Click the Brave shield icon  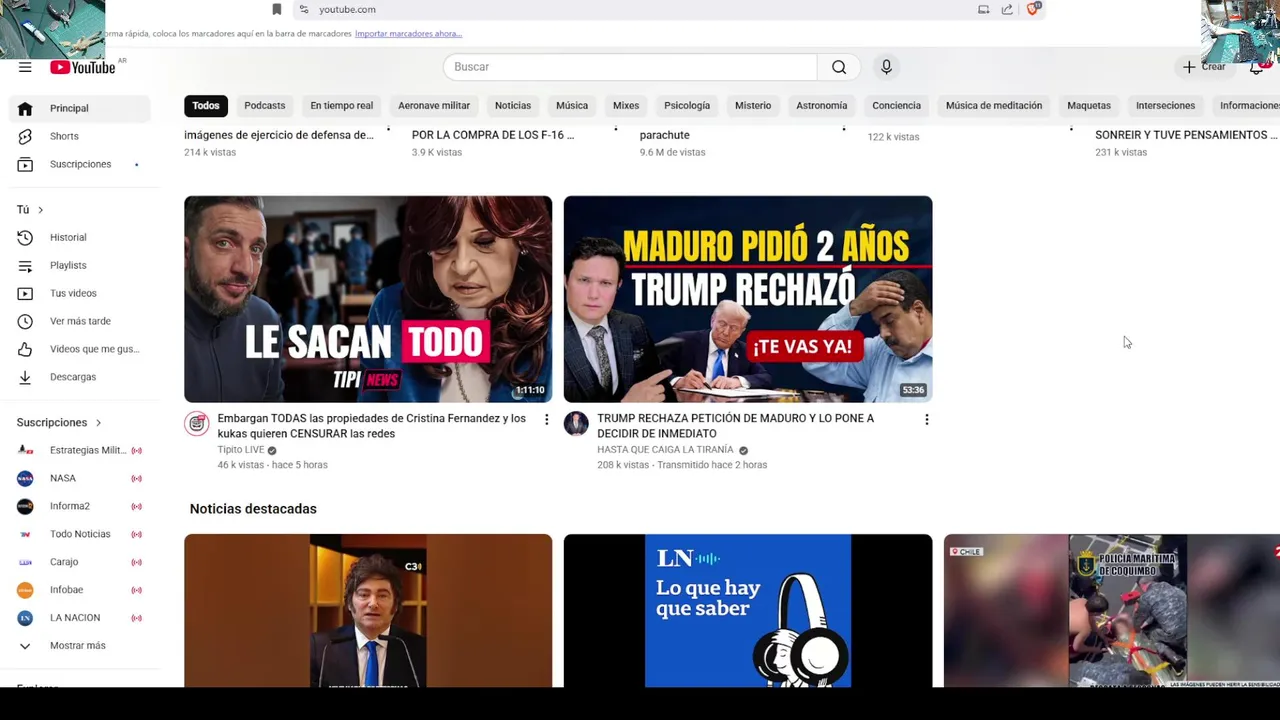coord(1034,8)
